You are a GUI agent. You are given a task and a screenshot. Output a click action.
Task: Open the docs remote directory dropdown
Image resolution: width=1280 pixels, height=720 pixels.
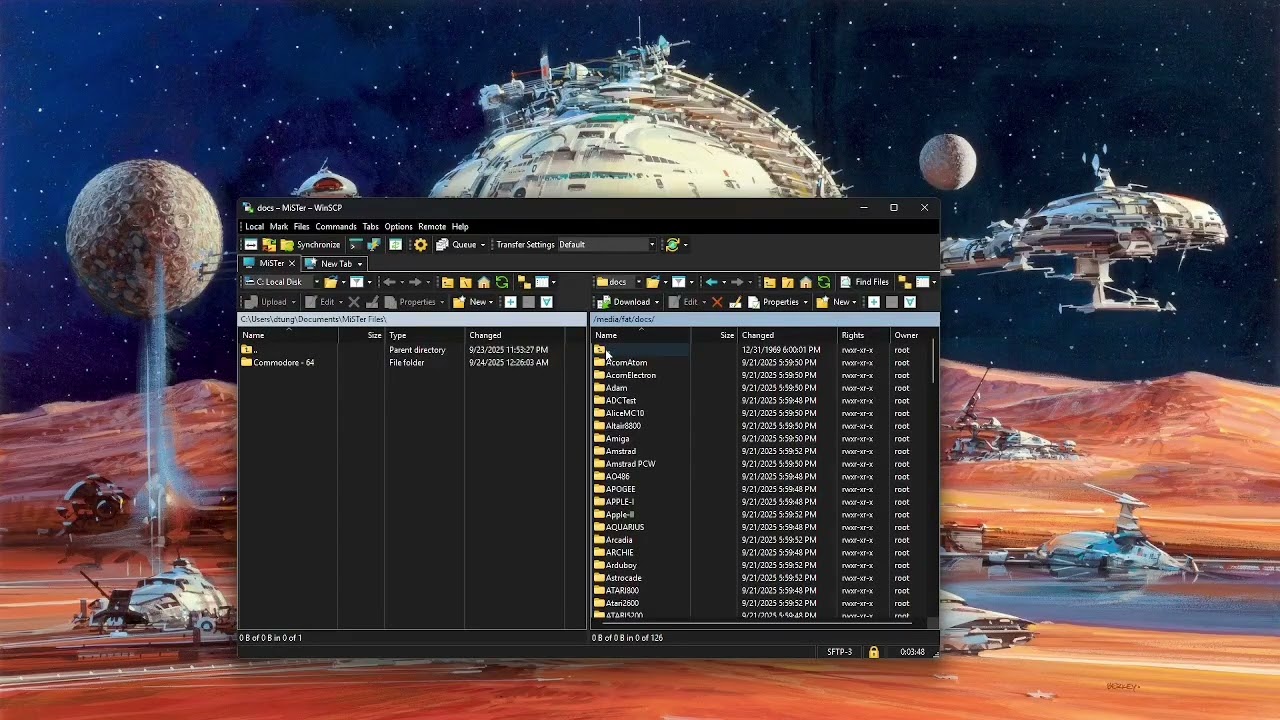pos(639,282)
